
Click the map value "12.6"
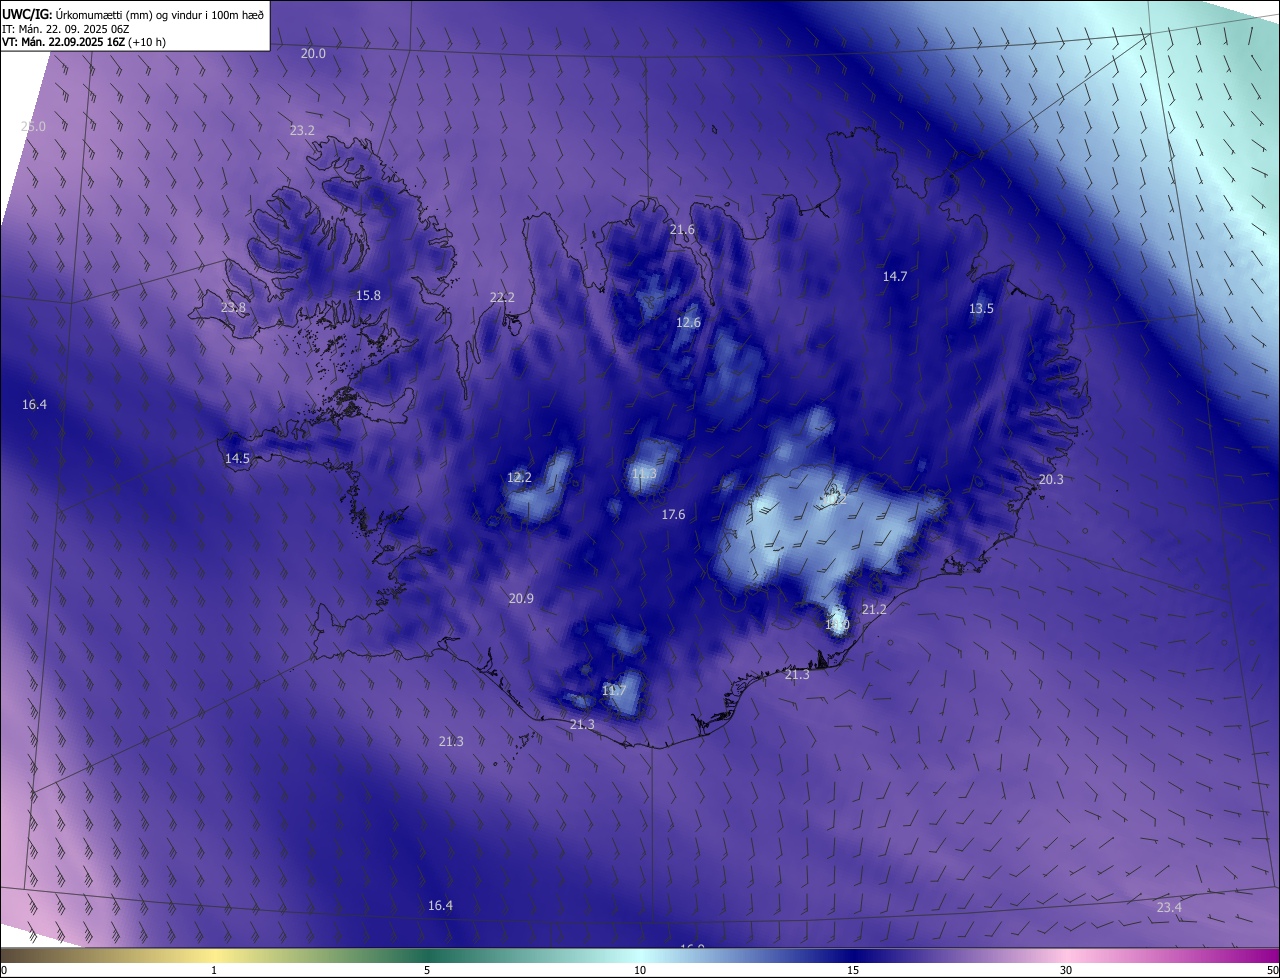click(688, 322)
